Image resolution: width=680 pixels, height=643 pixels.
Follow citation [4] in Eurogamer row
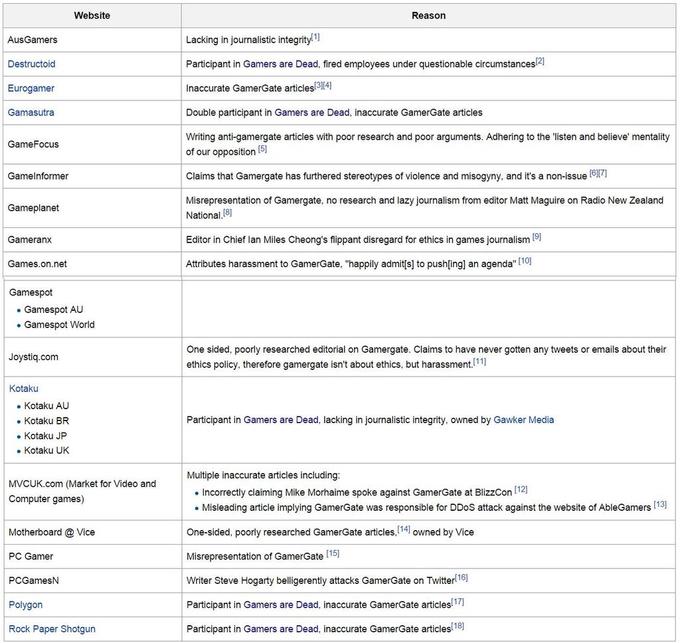tap(327, 85)
